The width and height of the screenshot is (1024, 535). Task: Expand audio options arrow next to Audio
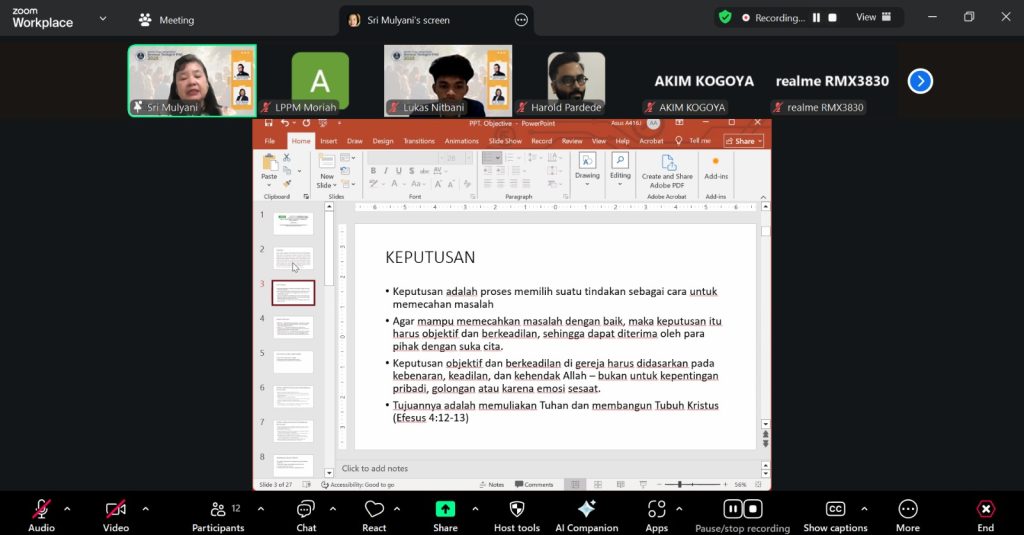(x=67, y=509)
